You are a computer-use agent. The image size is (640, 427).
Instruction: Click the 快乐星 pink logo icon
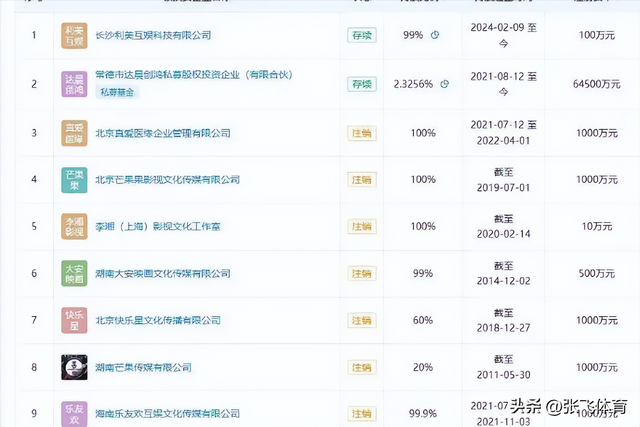tap(74, 320)
